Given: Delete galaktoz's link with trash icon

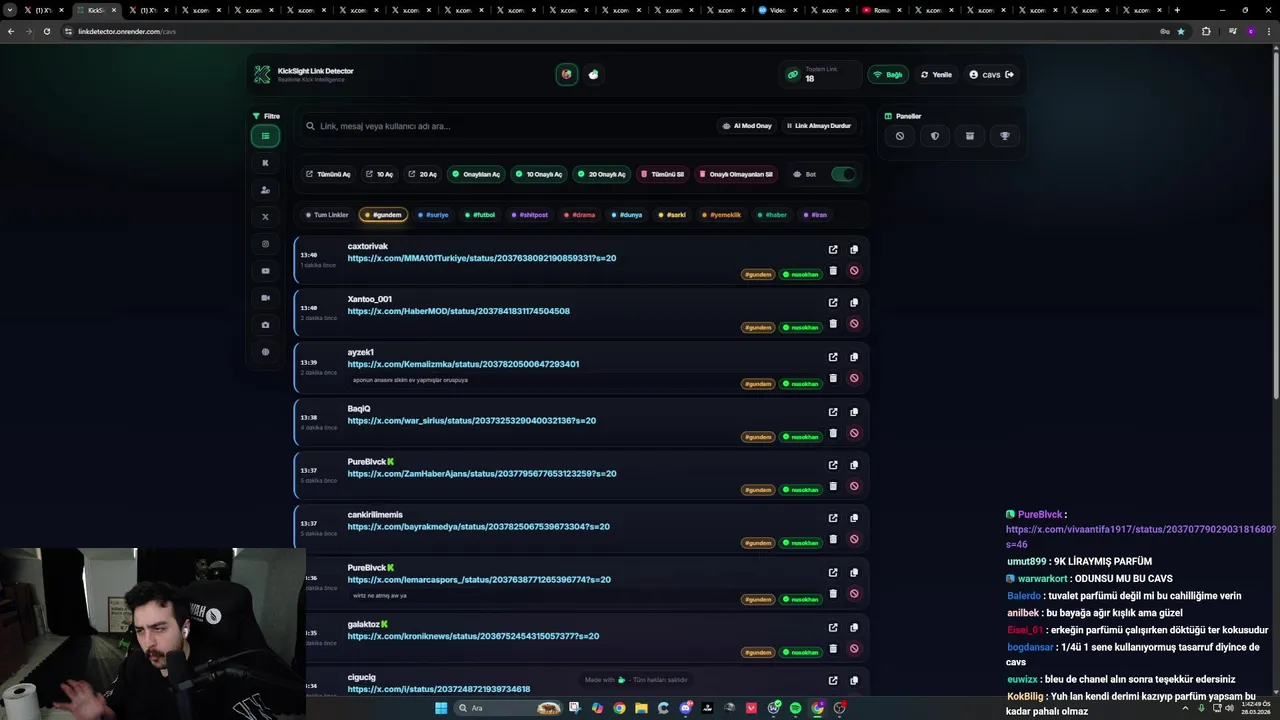Looking at the screenshot, I should (833, 648).
